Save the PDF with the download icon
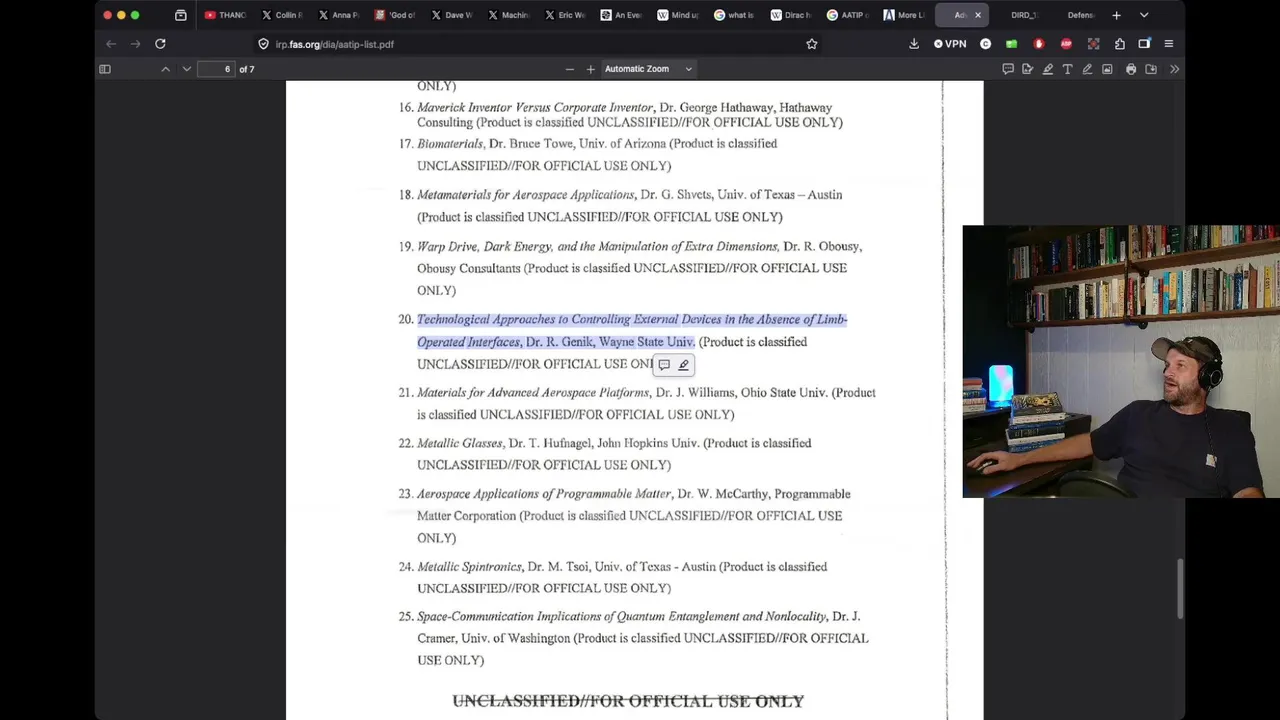The image size is (1280, 720). 1151,69
